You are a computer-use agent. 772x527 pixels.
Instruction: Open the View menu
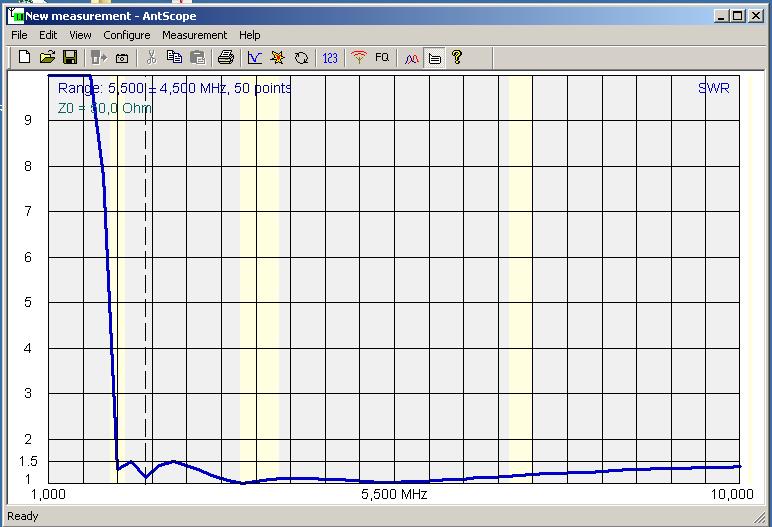[80, 35]
